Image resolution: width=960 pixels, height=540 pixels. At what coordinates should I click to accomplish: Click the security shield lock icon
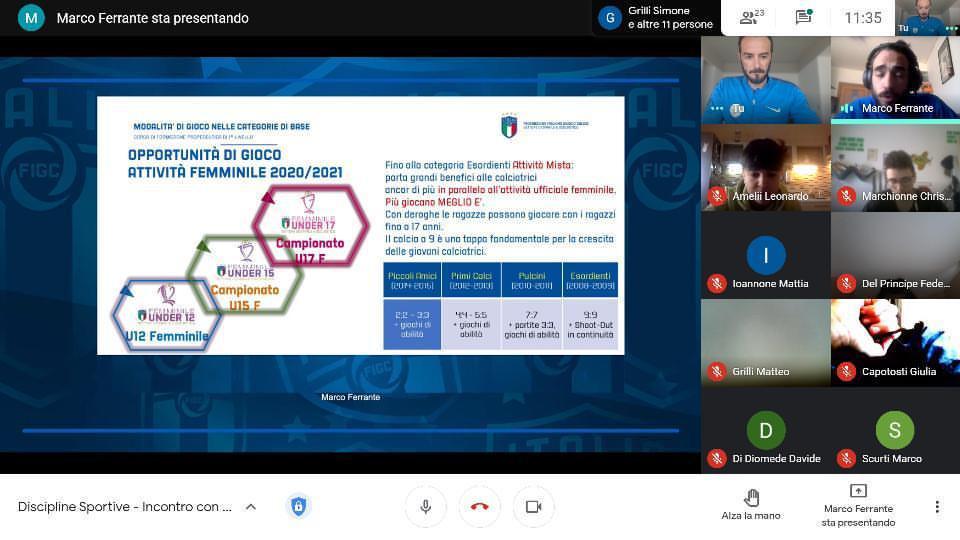(298, 506)
